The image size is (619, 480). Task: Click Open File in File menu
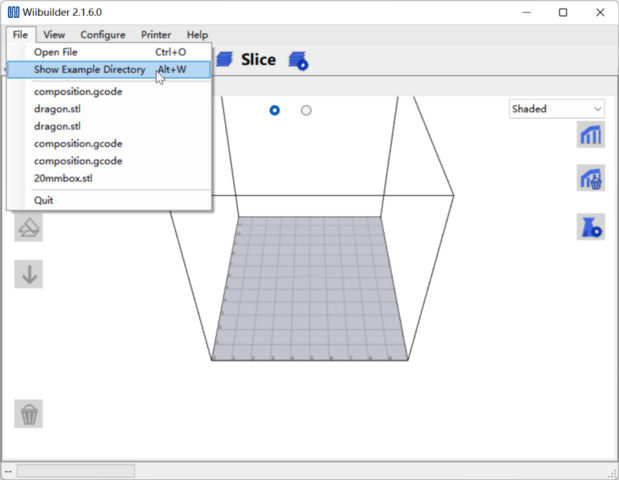tap(56, 52)
